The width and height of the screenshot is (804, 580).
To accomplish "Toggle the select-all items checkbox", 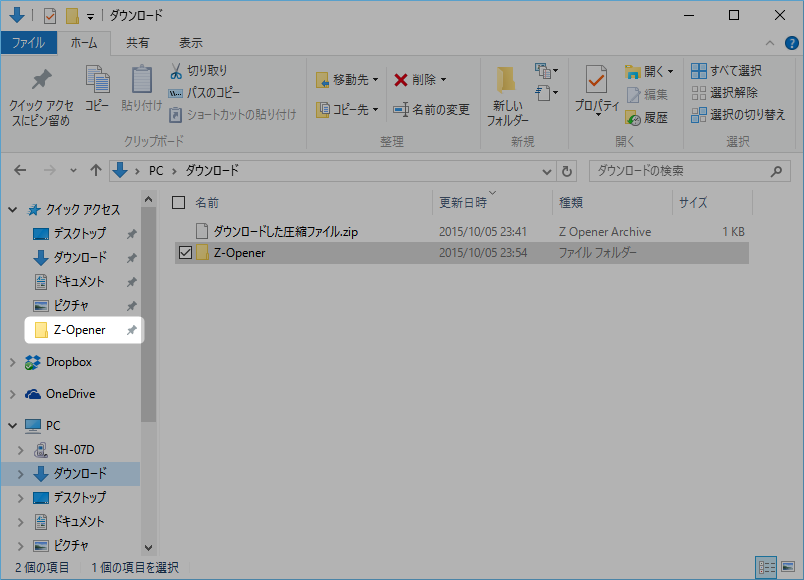I will pos(178,203).
